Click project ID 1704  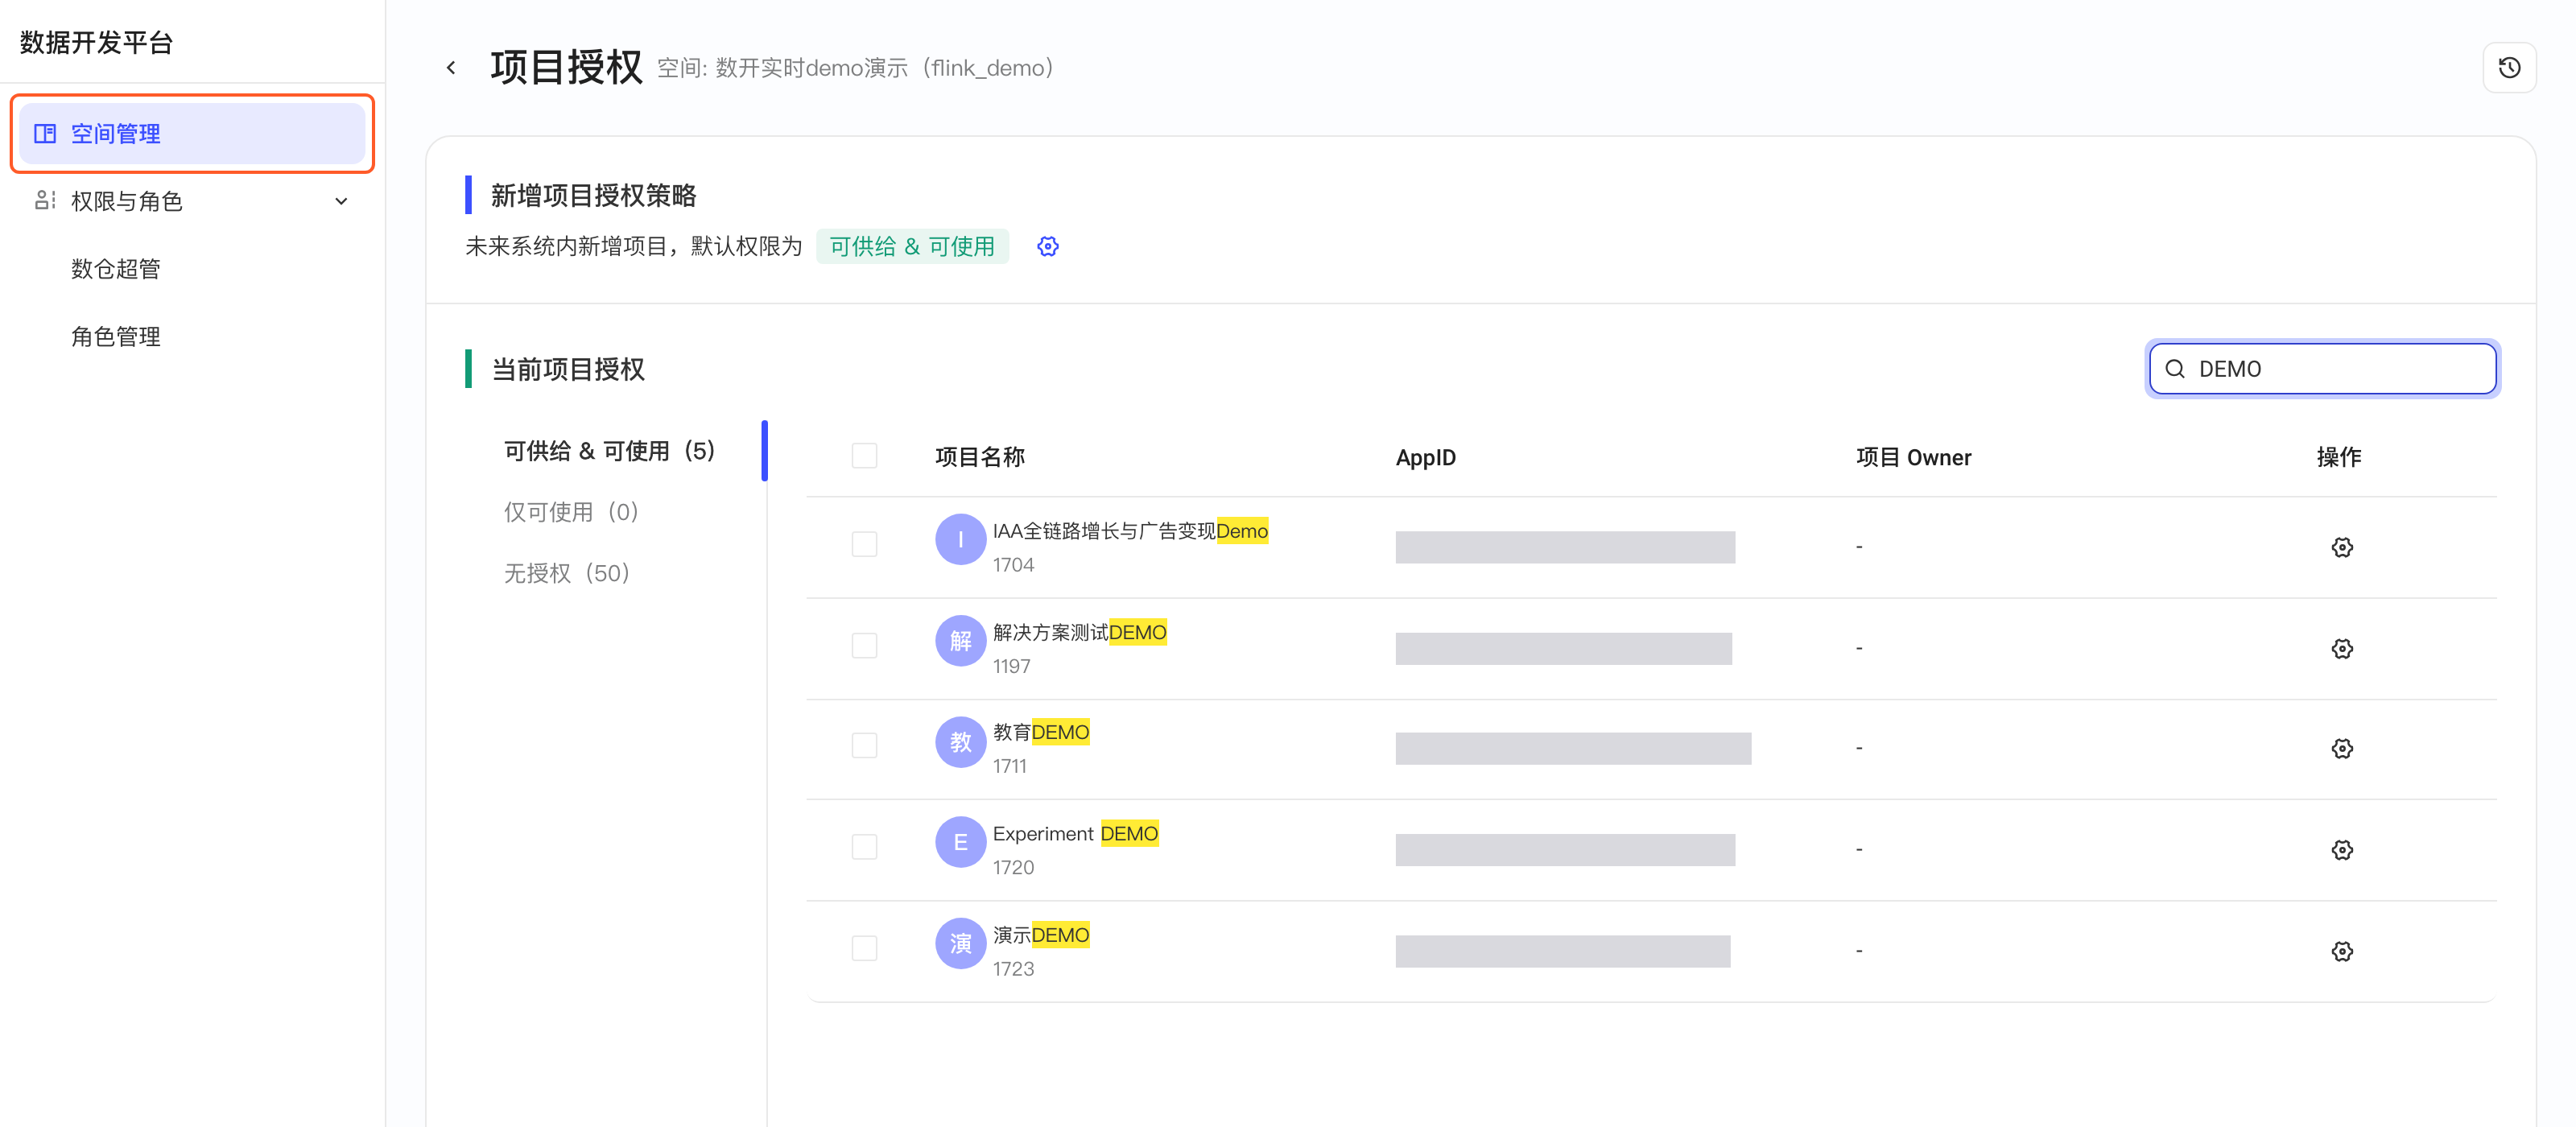pyautogui.click(x=1014, y=565)
